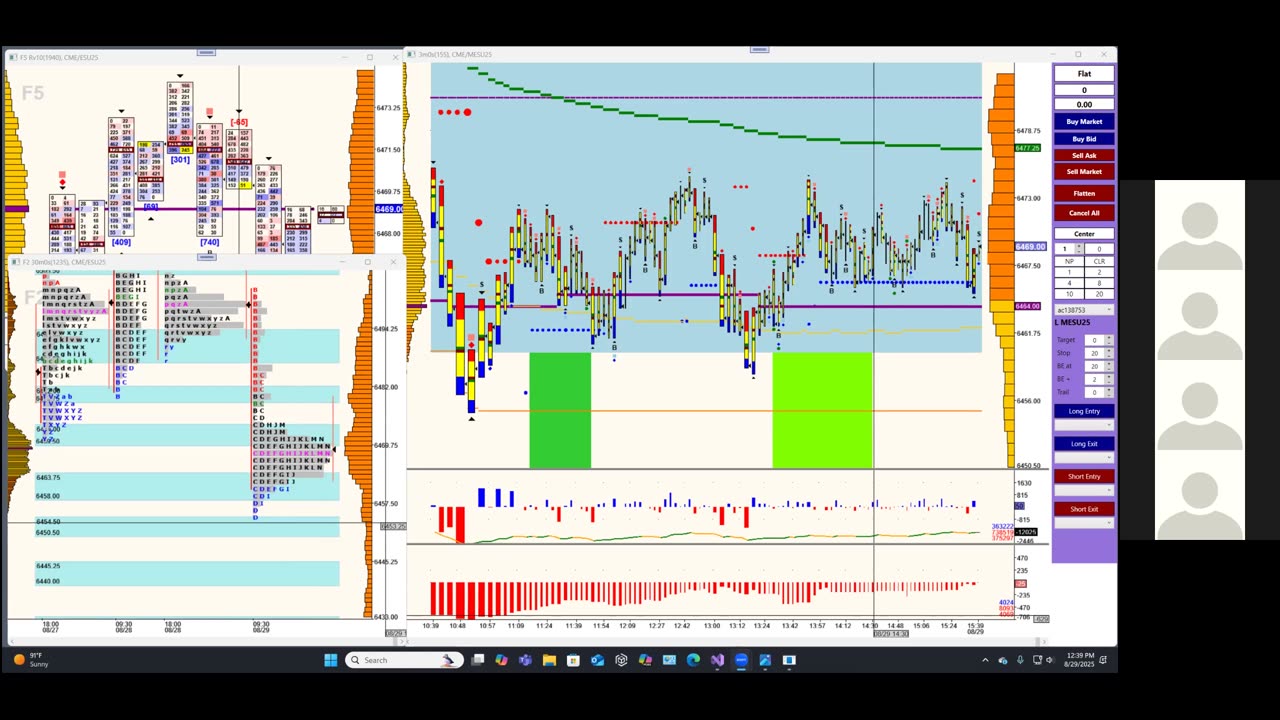Click the 6469.00 price label on 3m chart
This screenshot has height=720, width=1280.
point(1030,246)
